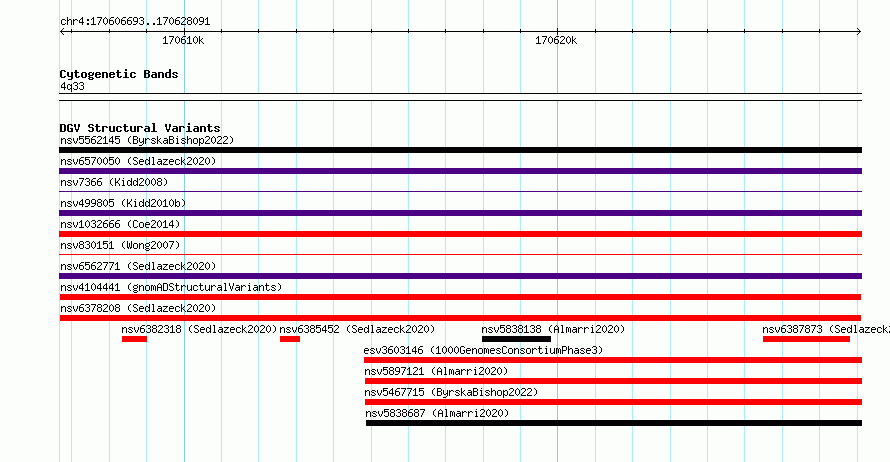
Task: Select the red nsv4104441 variant bar
Action: click(x=460, y=297)
